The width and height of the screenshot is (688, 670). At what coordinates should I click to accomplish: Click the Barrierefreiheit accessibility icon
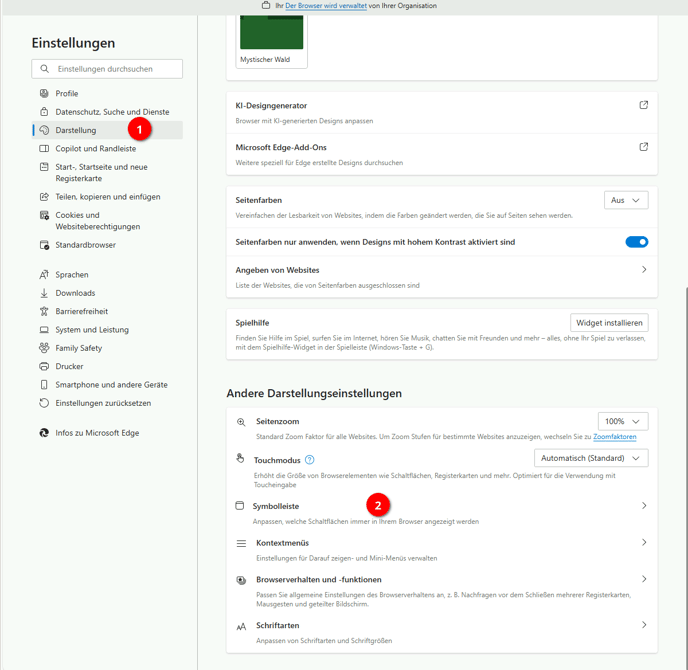point(44,312)
